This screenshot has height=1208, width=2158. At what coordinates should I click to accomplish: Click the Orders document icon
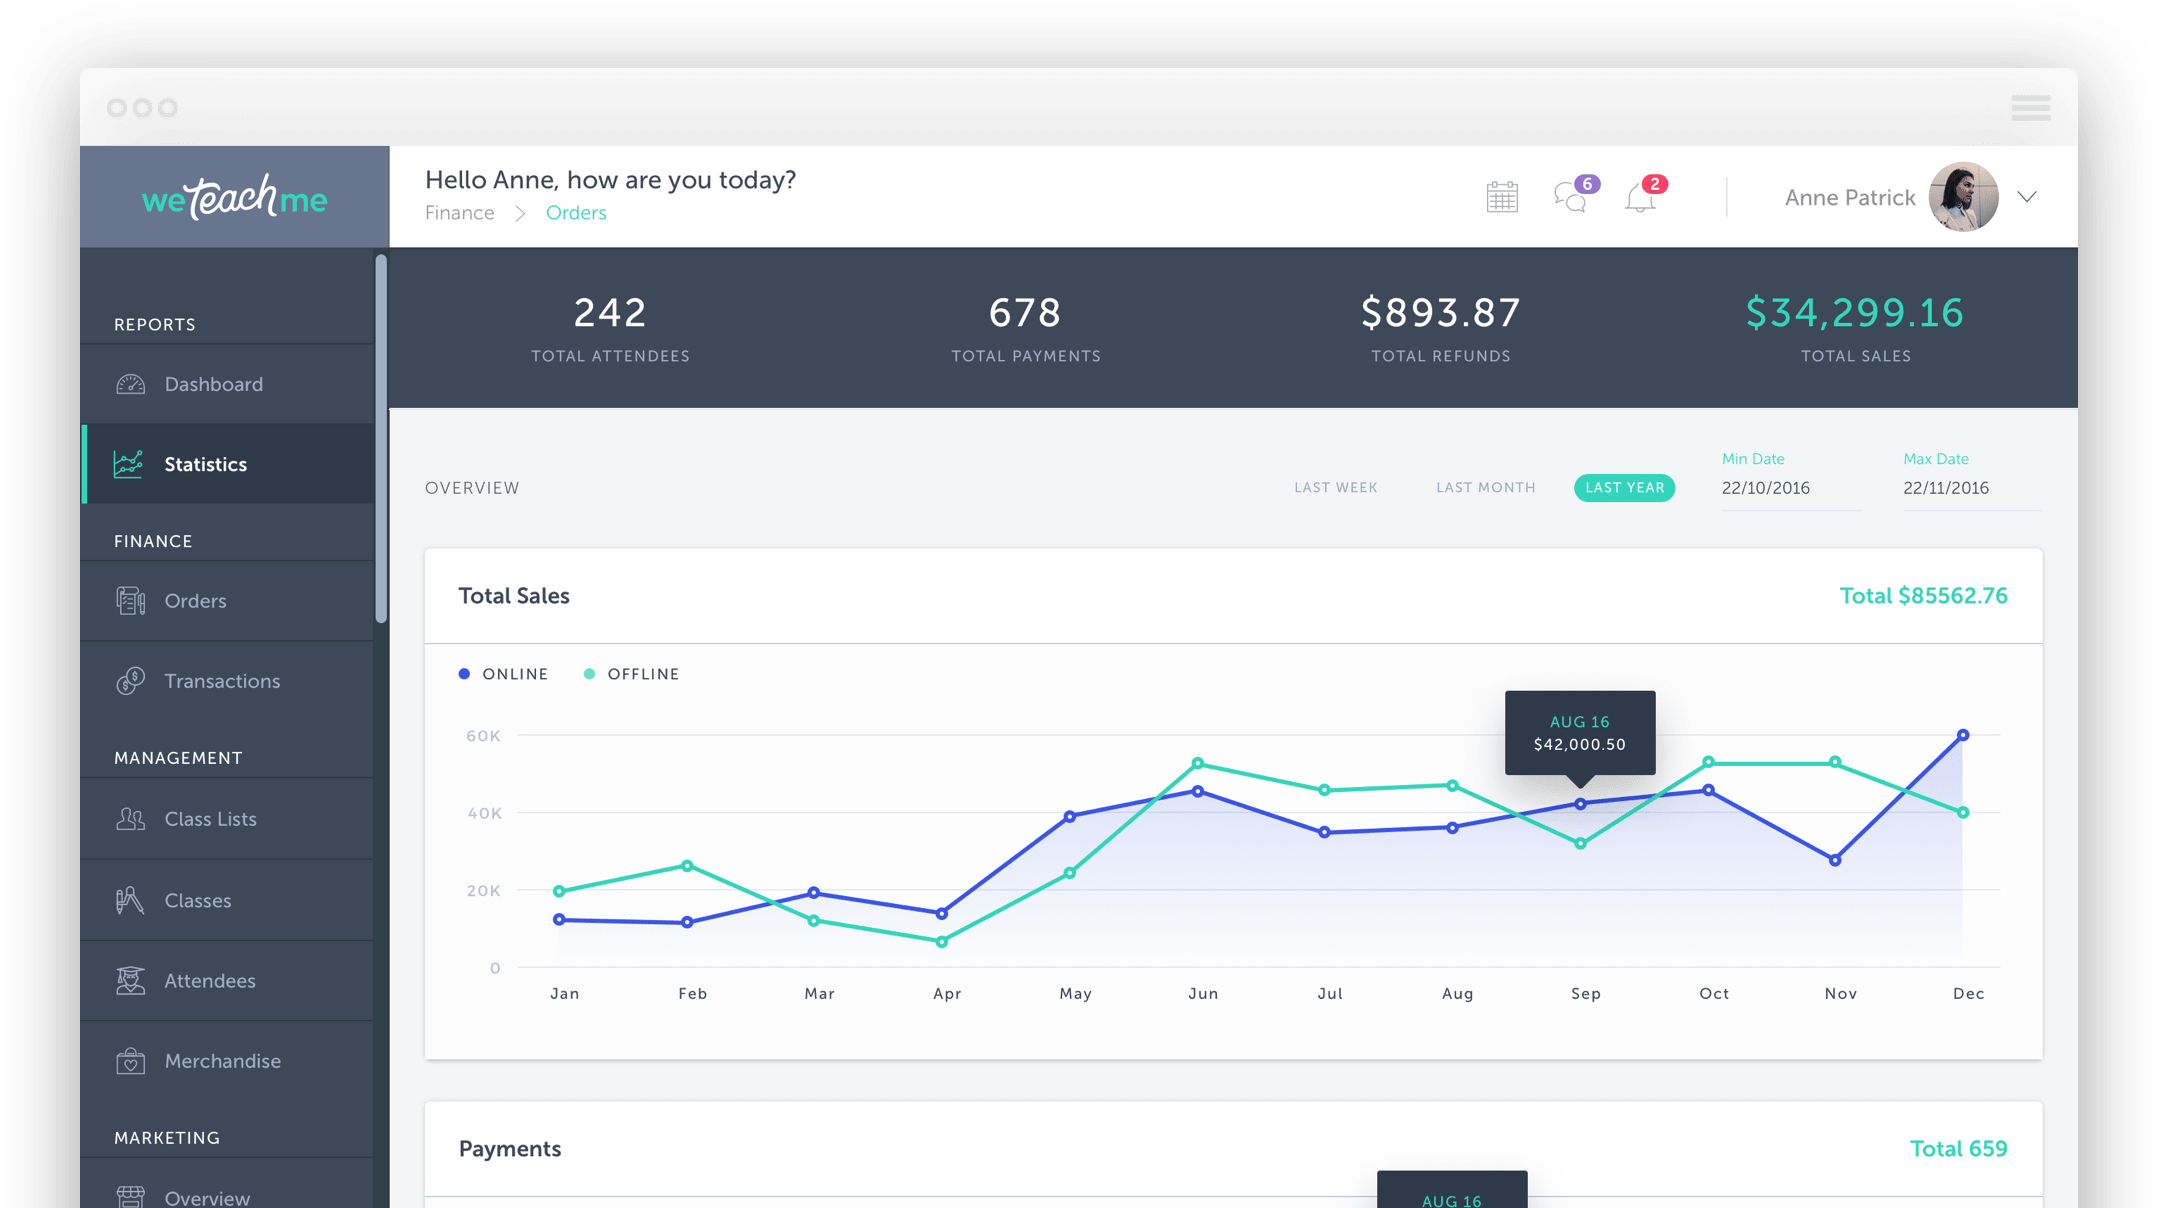coord(130,601)
